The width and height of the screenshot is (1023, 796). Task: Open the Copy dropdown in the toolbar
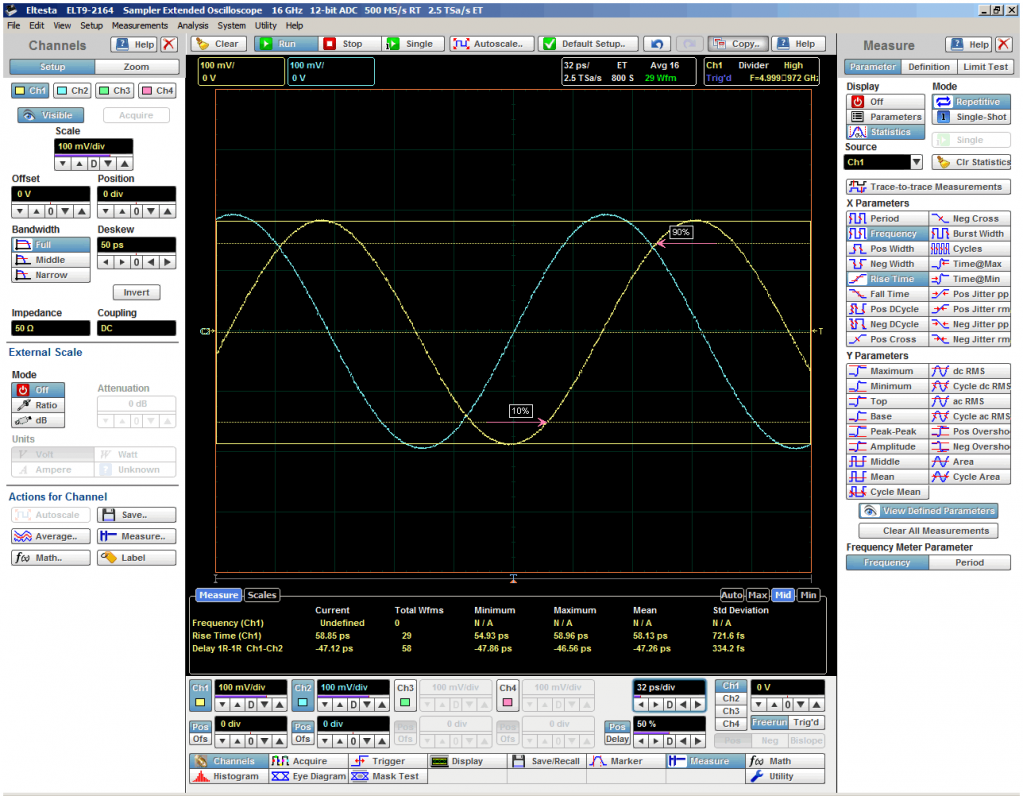[735, 44]
